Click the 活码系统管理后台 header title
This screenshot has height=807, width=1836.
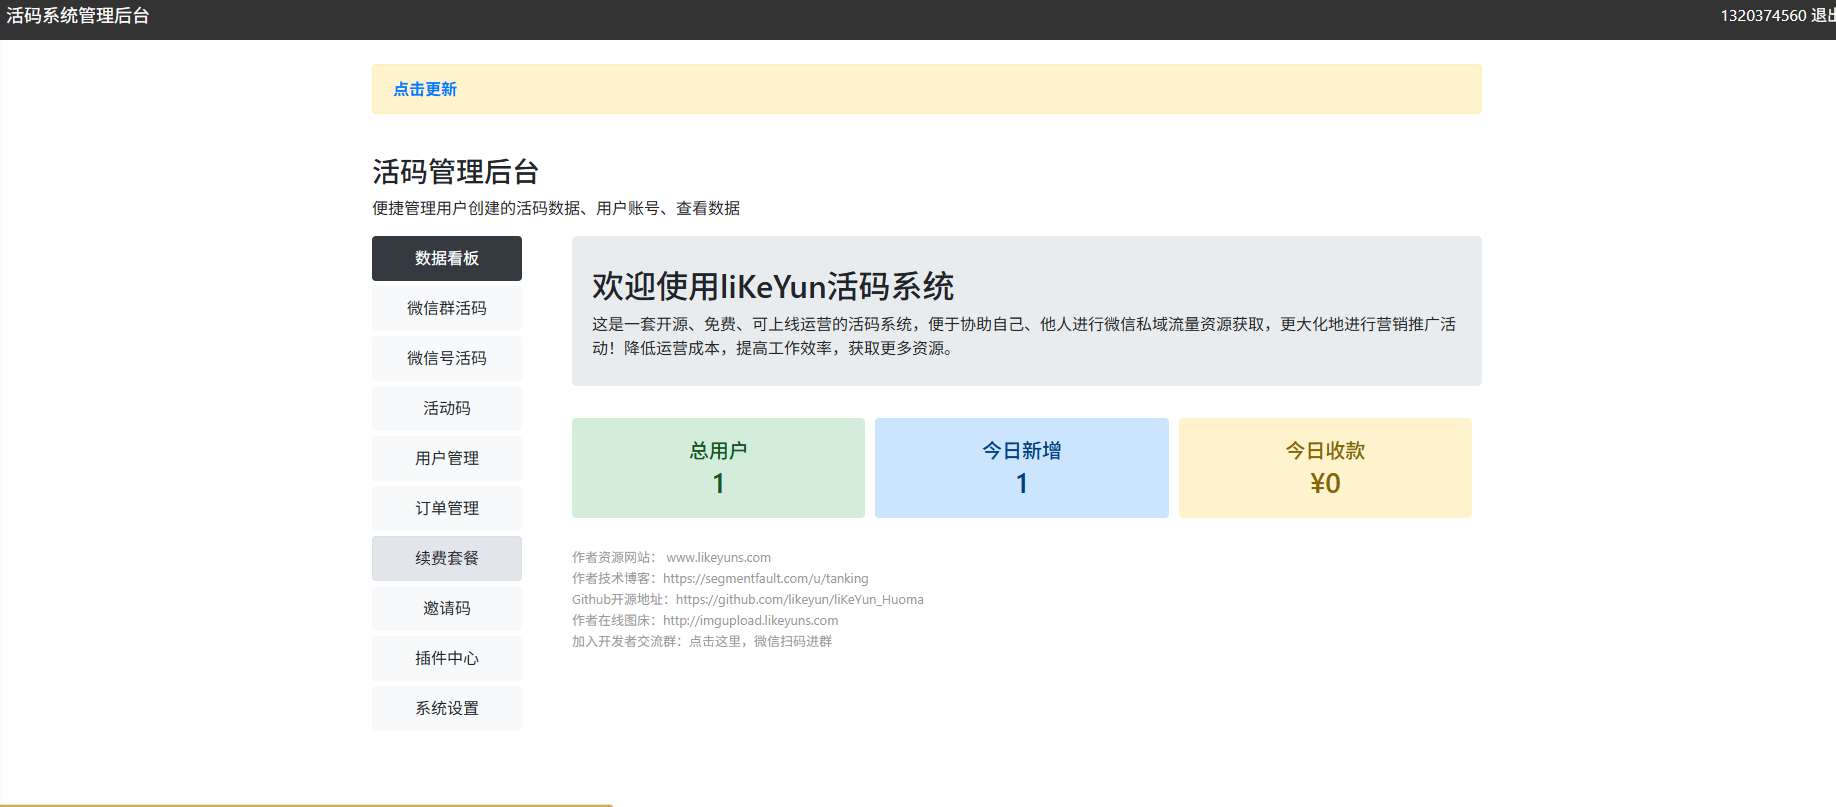point(78,16)
